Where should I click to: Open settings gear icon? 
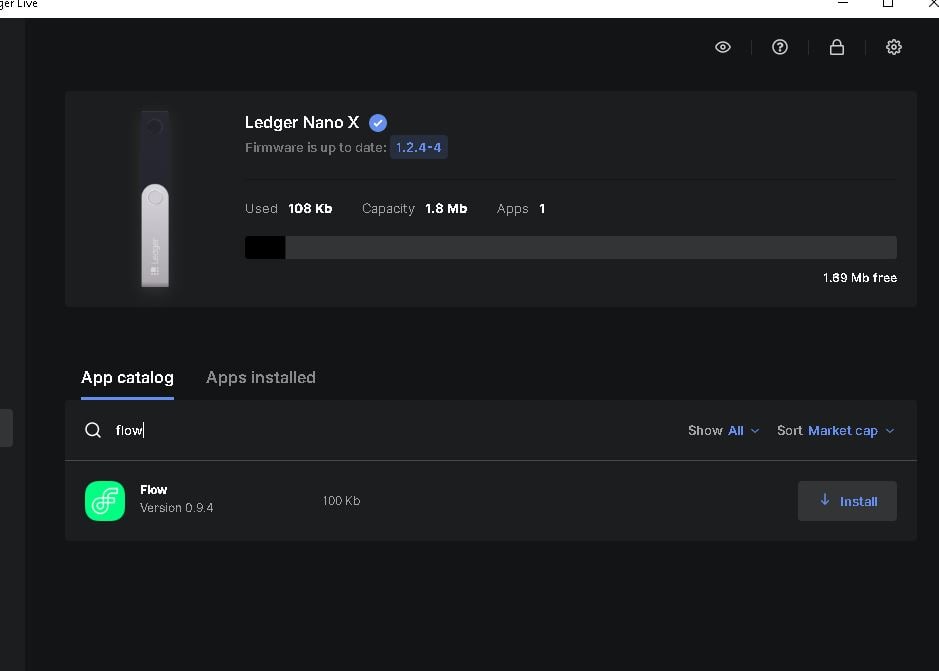(x=893, y=47)
